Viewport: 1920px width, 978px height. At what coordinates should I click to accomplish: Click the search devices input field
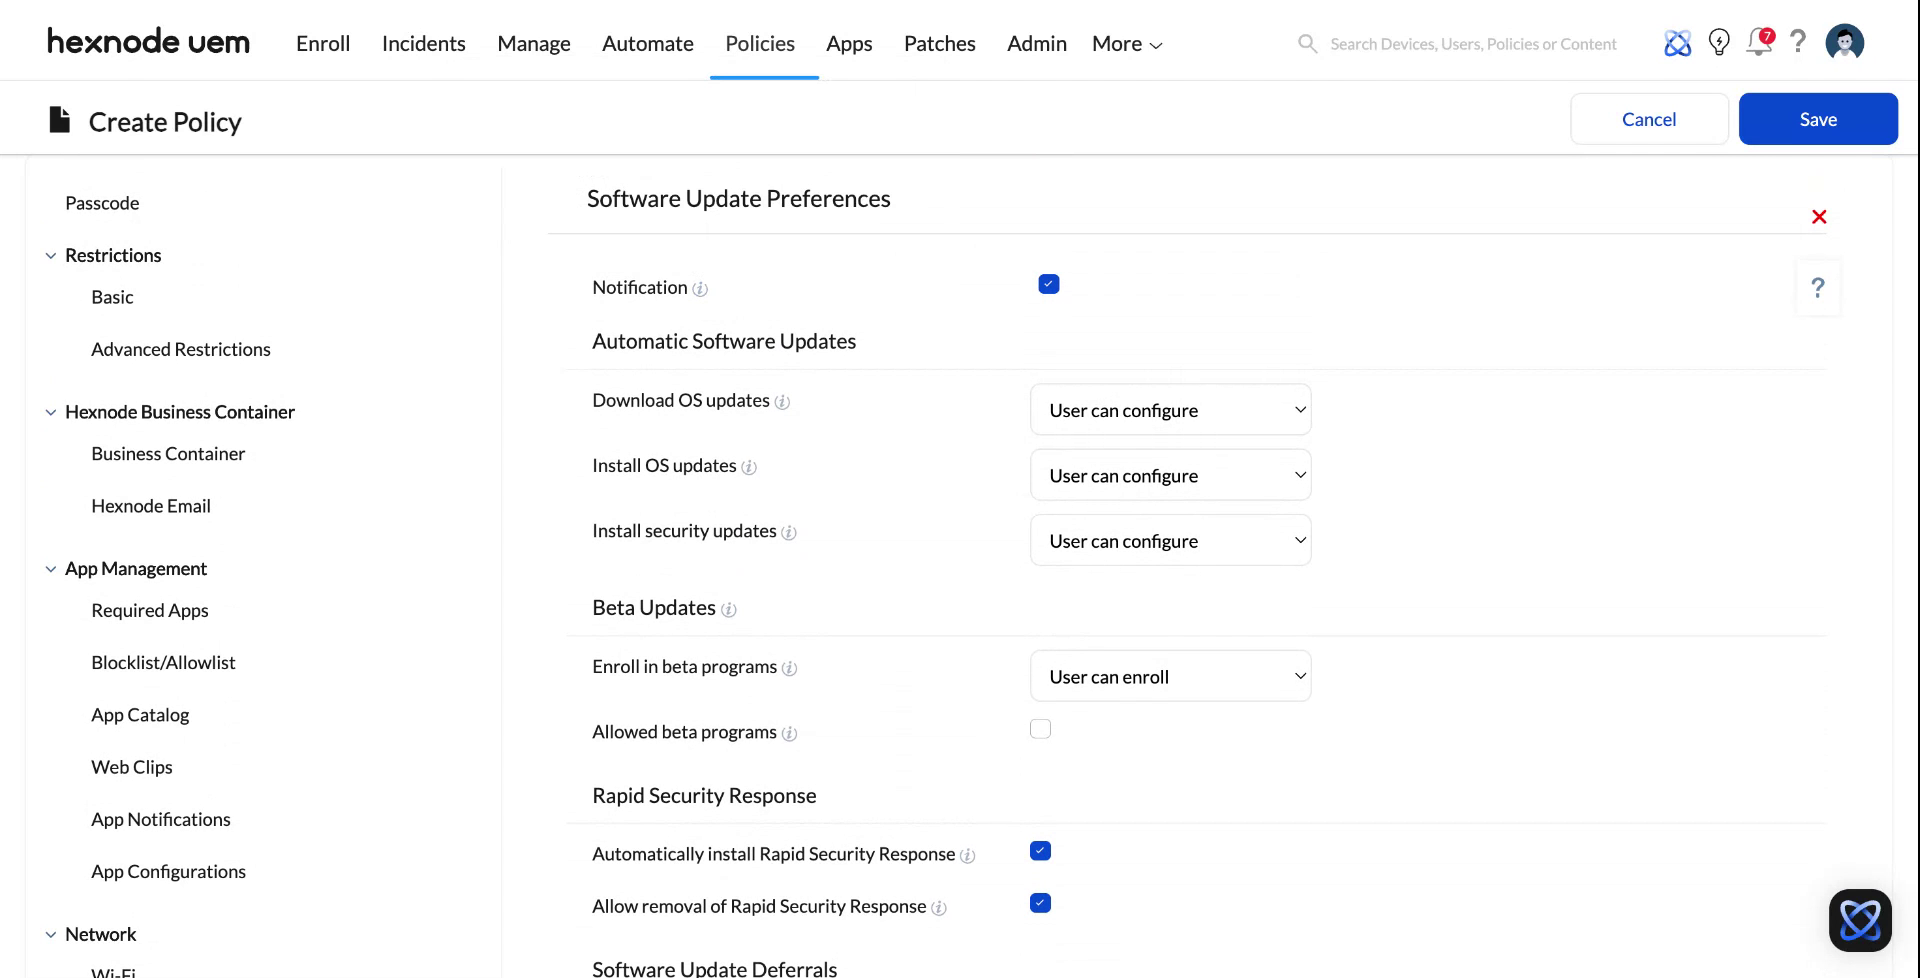pos(1472,44)
